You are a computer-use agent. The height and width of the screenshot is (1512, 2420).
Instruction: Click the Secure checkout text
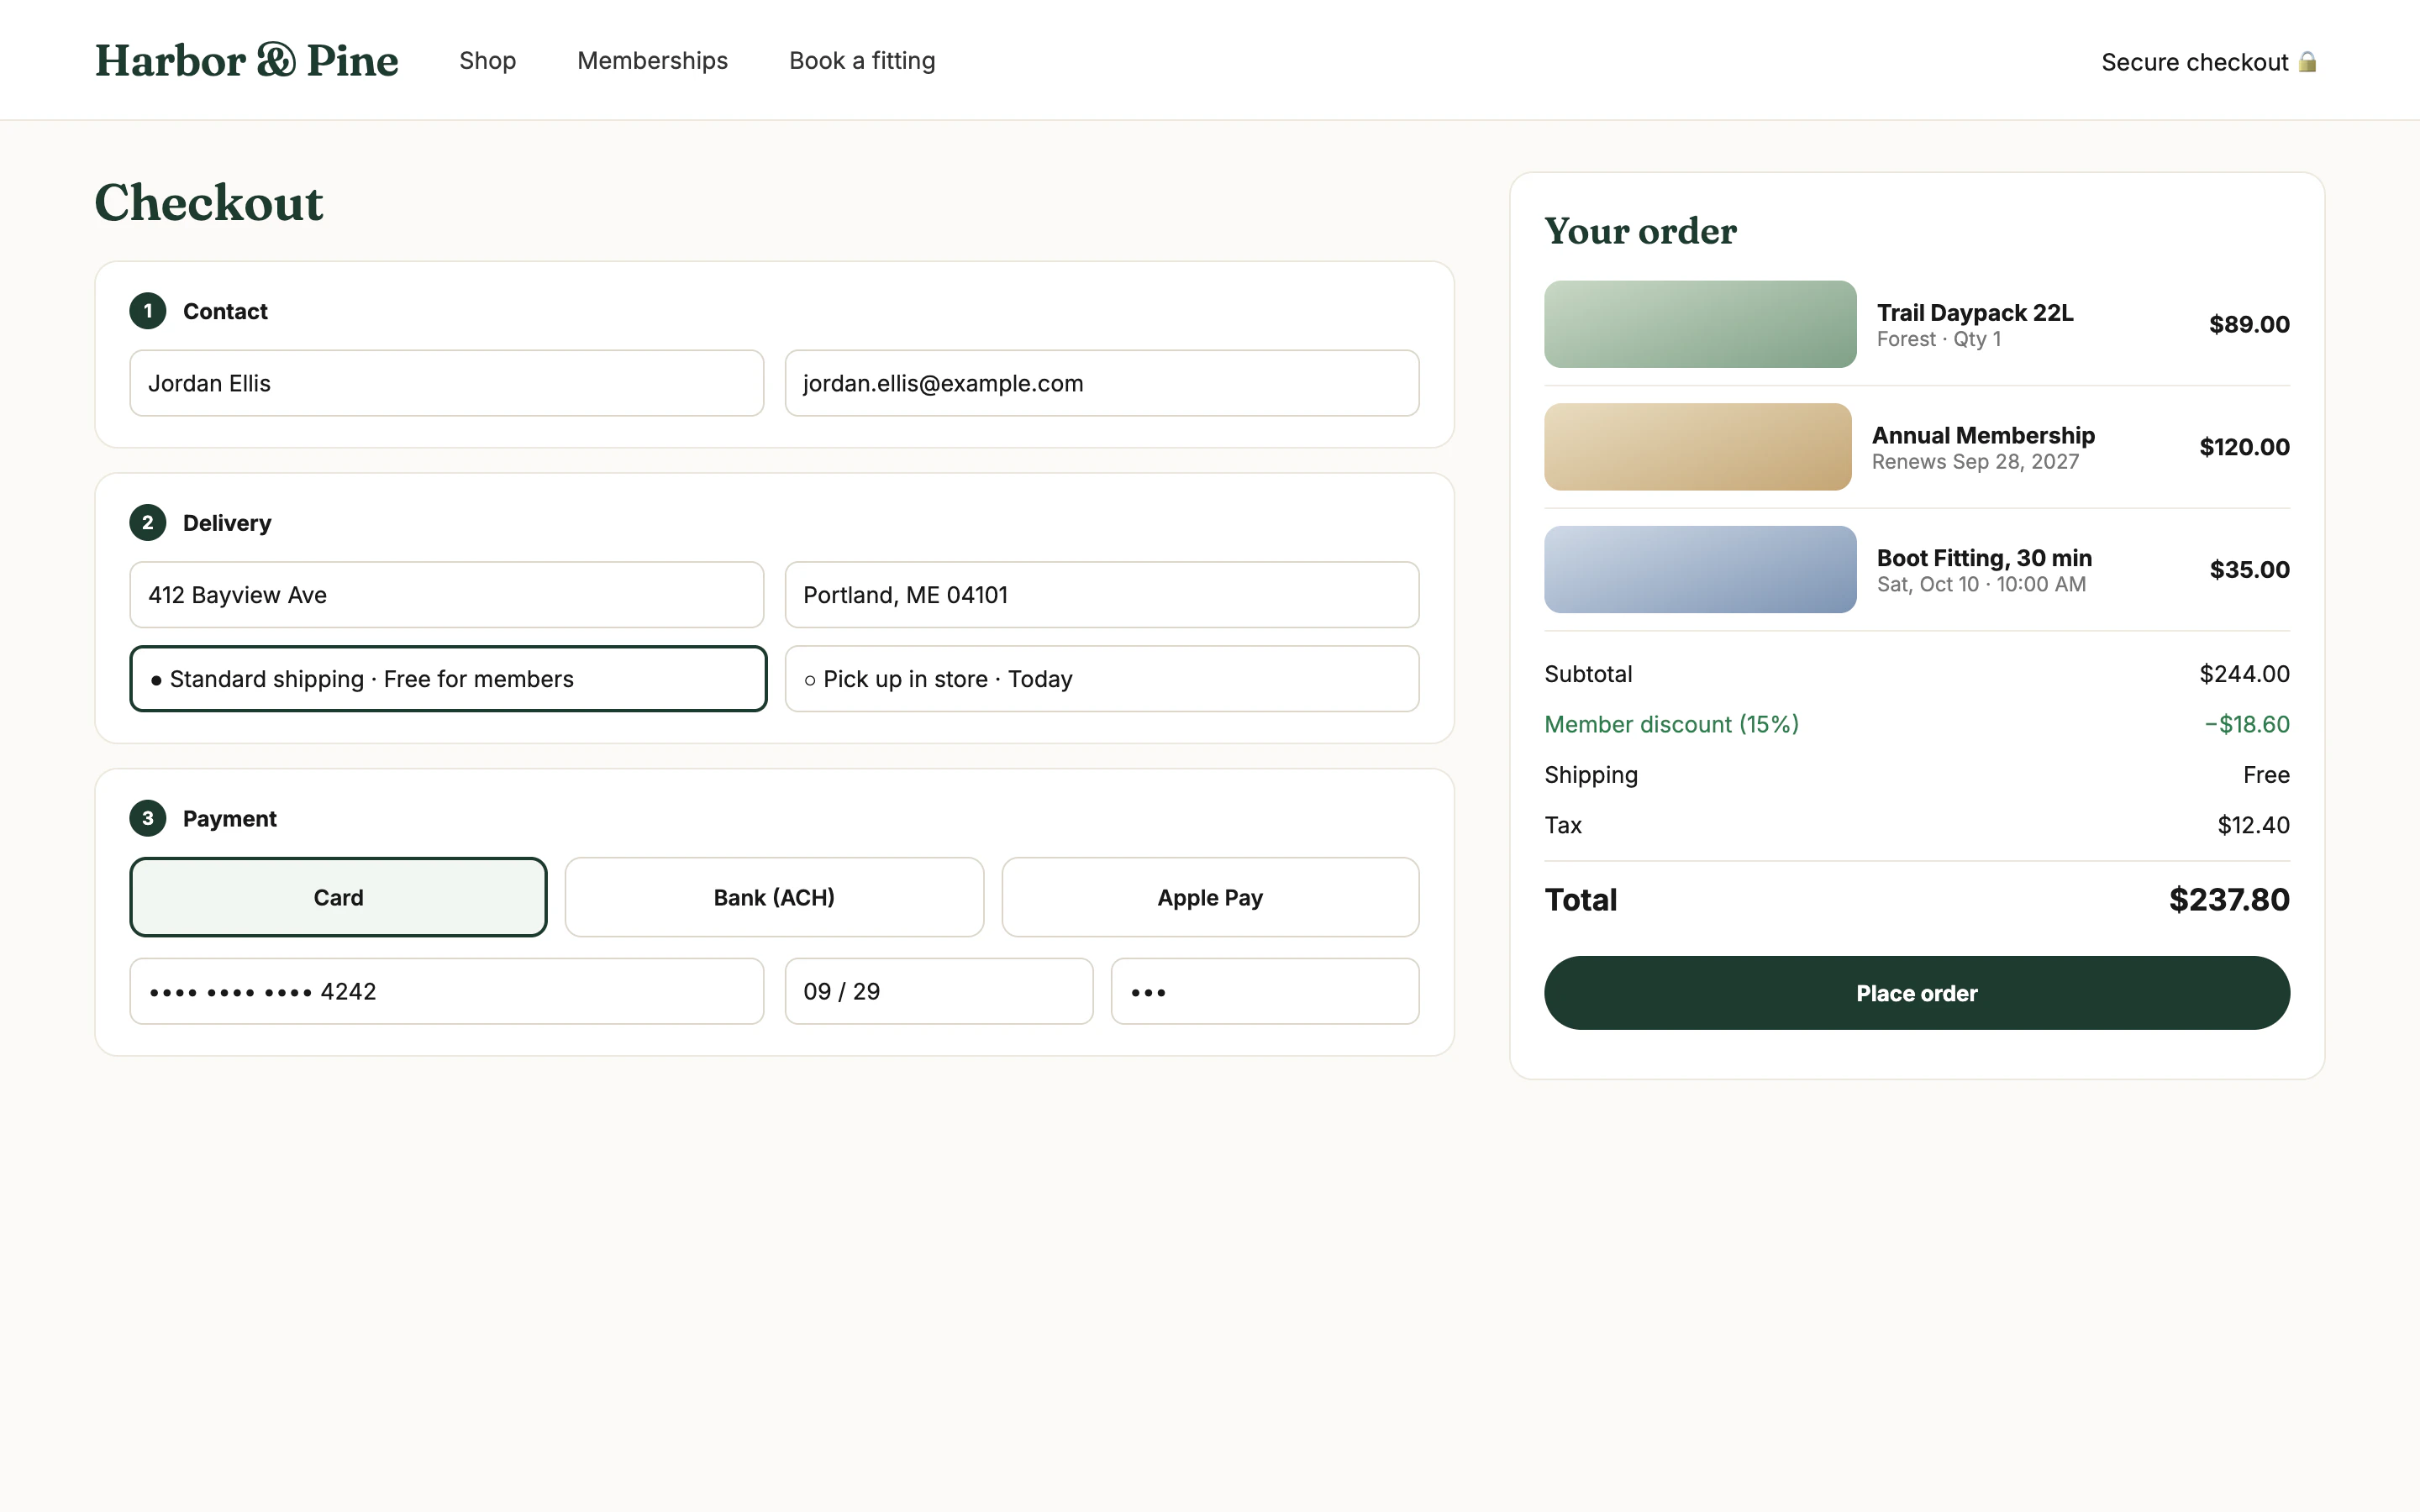[x=2194, y=62]
